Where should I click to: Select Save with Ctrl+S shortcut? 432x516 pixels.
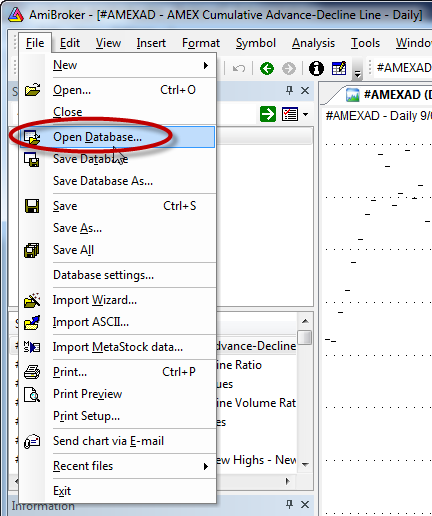[x=117, y=206]
